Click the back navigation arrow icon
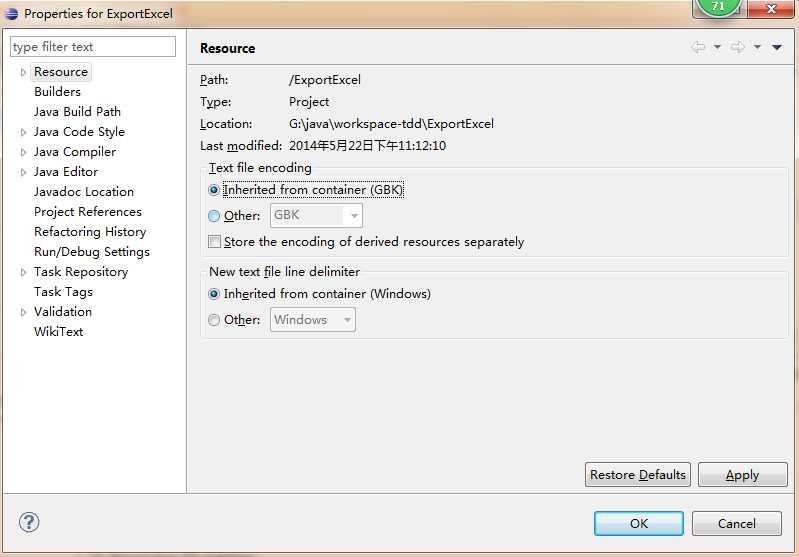 click(x=699, y=47)
